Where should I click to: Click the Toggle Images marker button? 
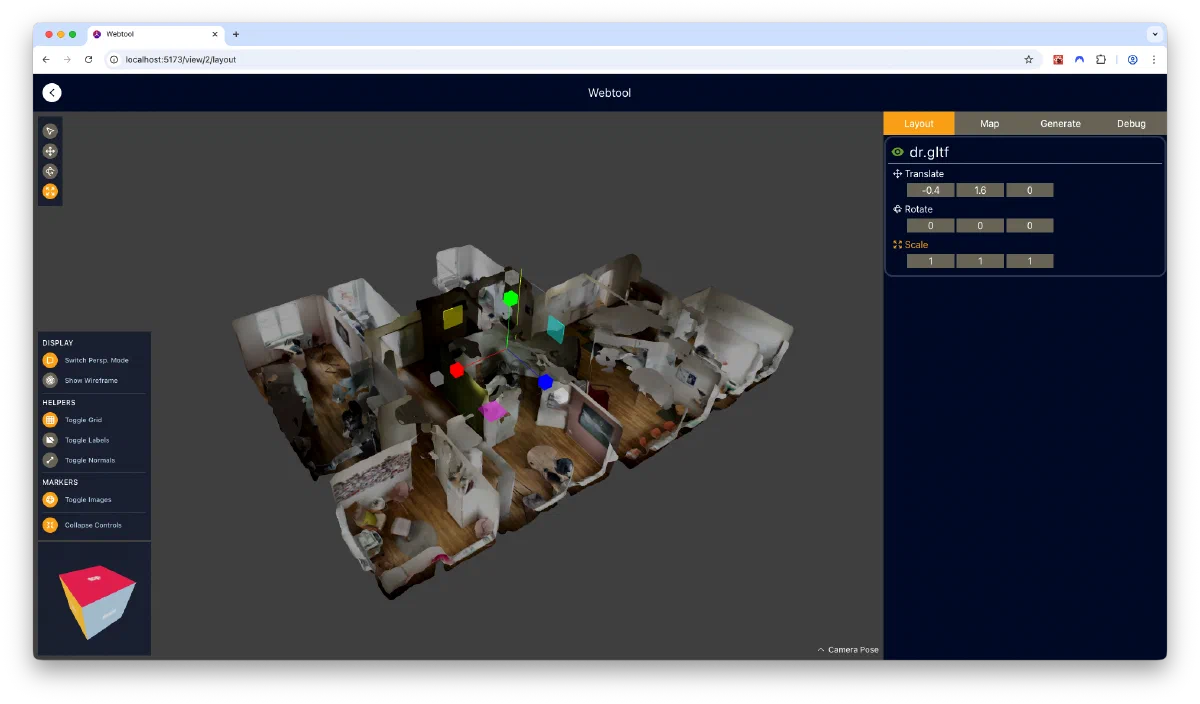50,499
